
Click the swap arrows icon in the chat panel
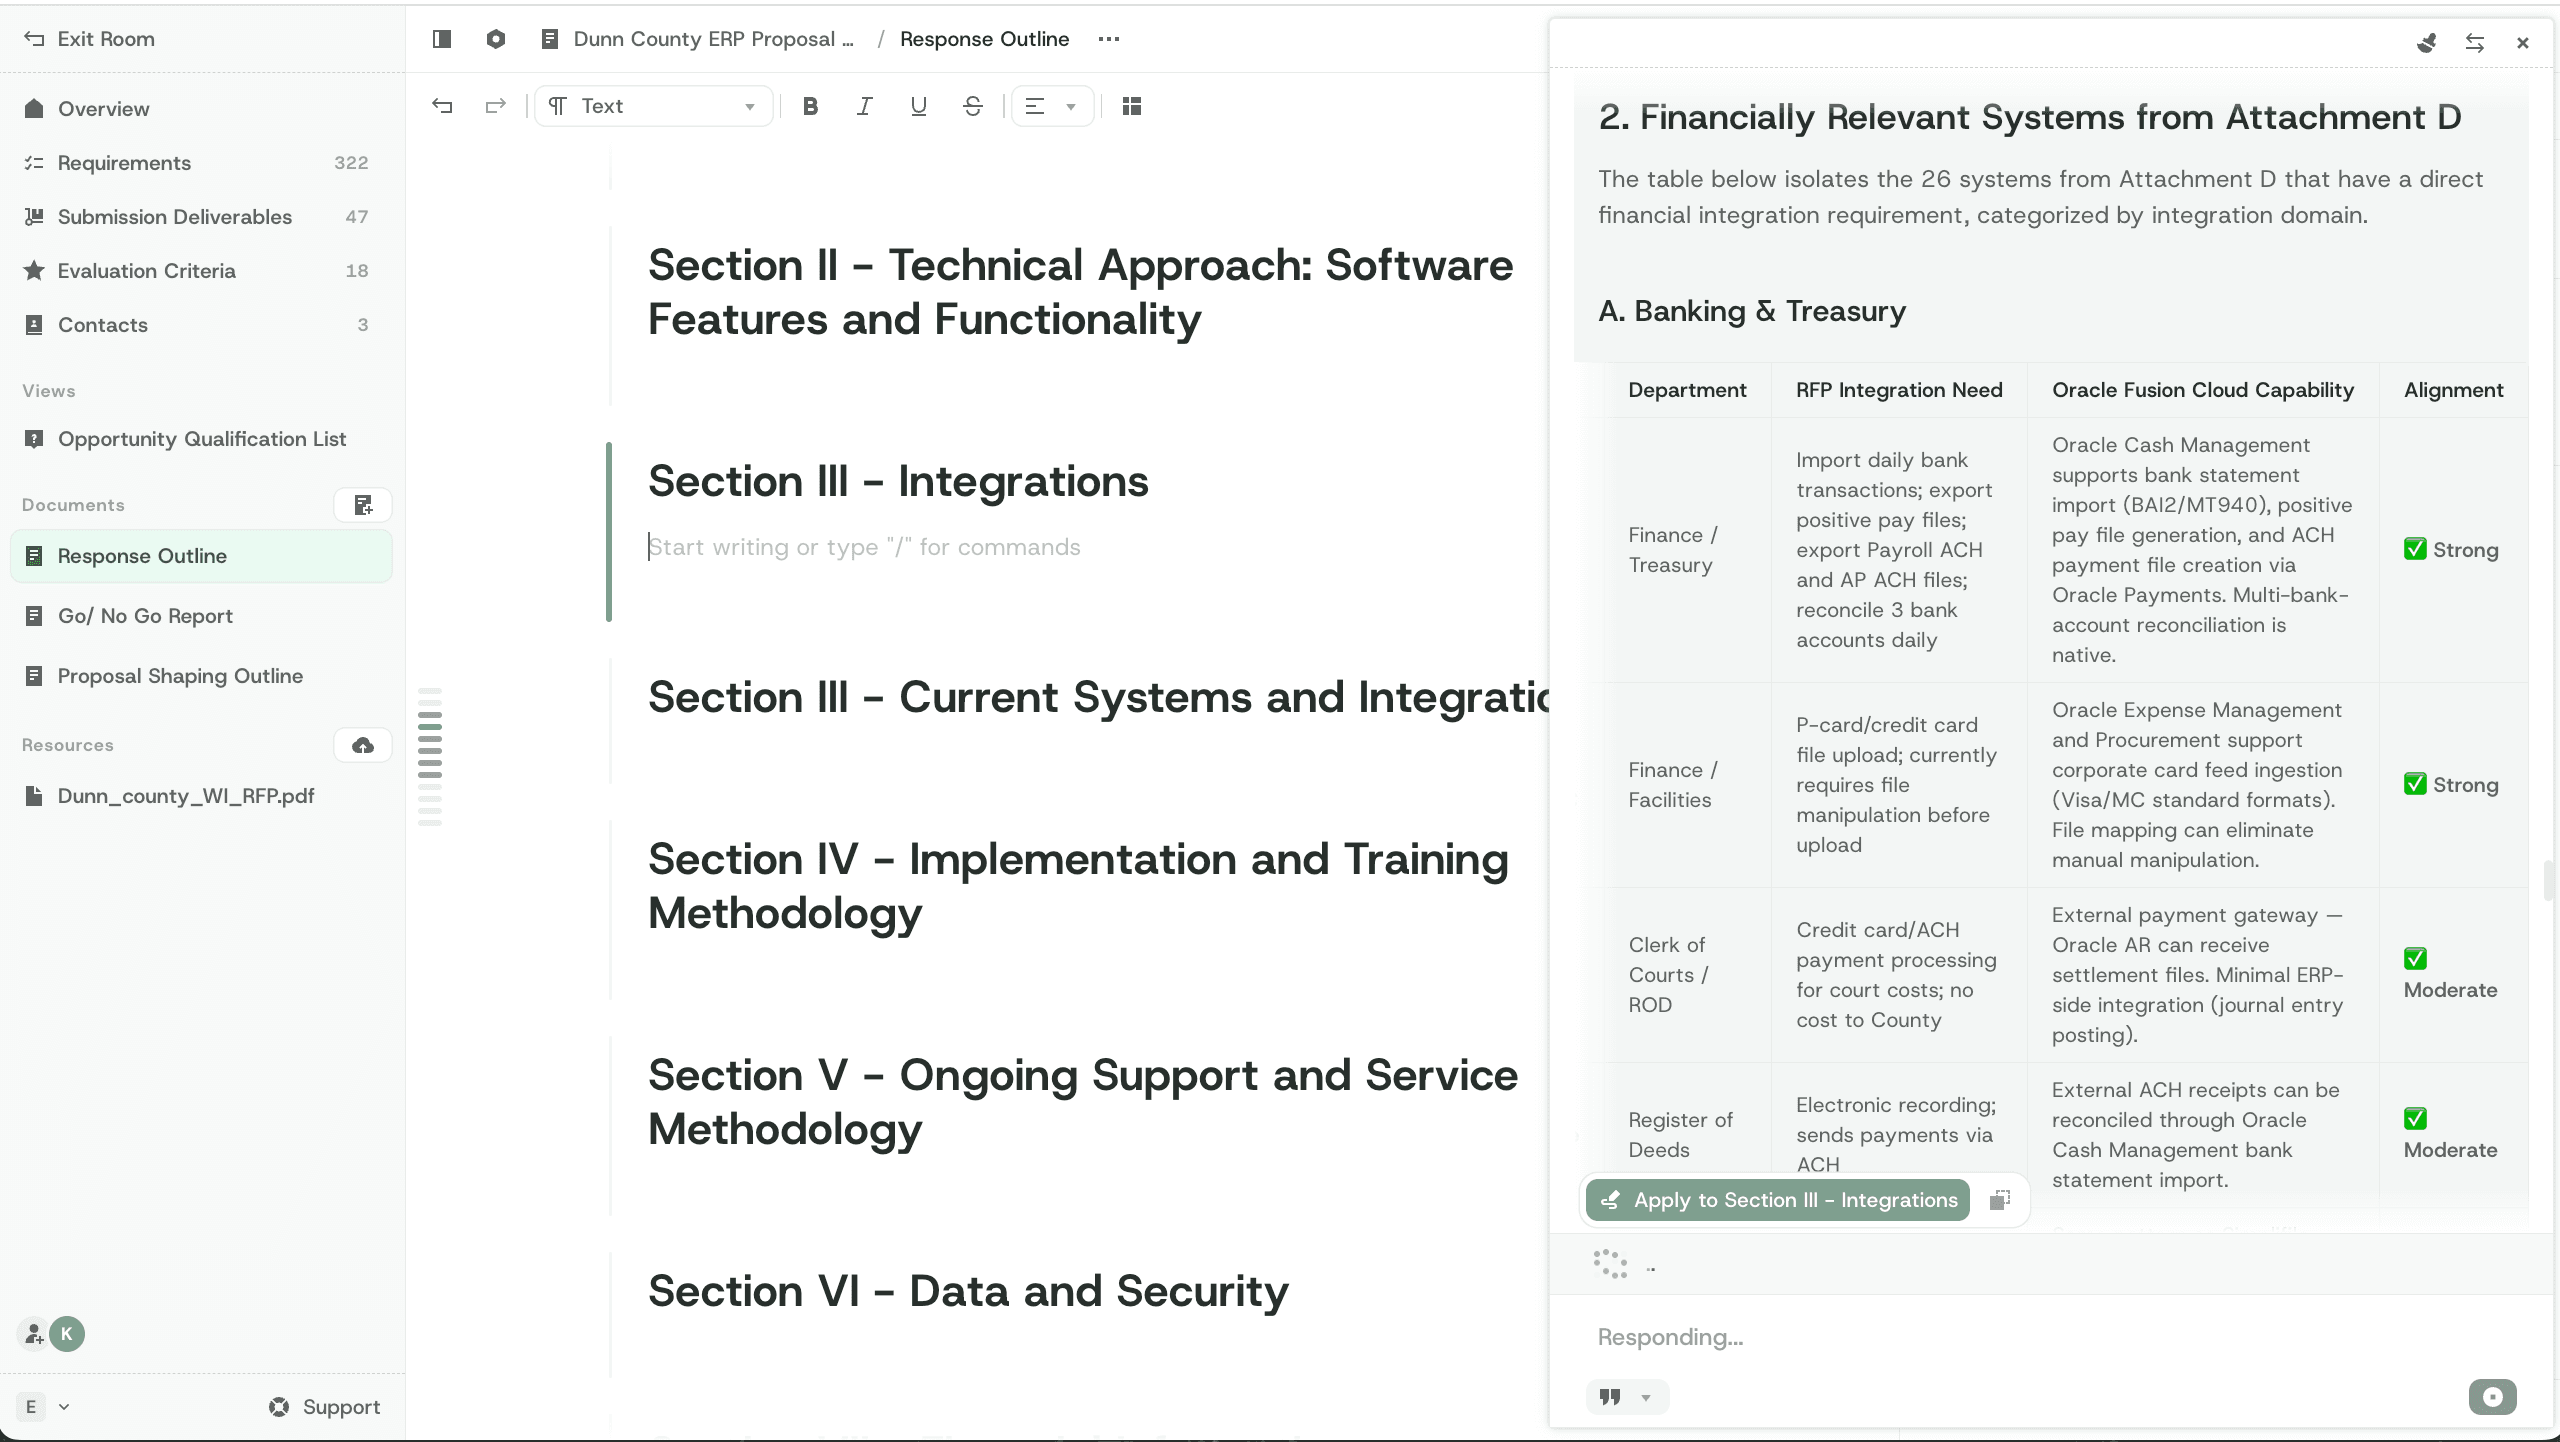[x=2475, y=42]
